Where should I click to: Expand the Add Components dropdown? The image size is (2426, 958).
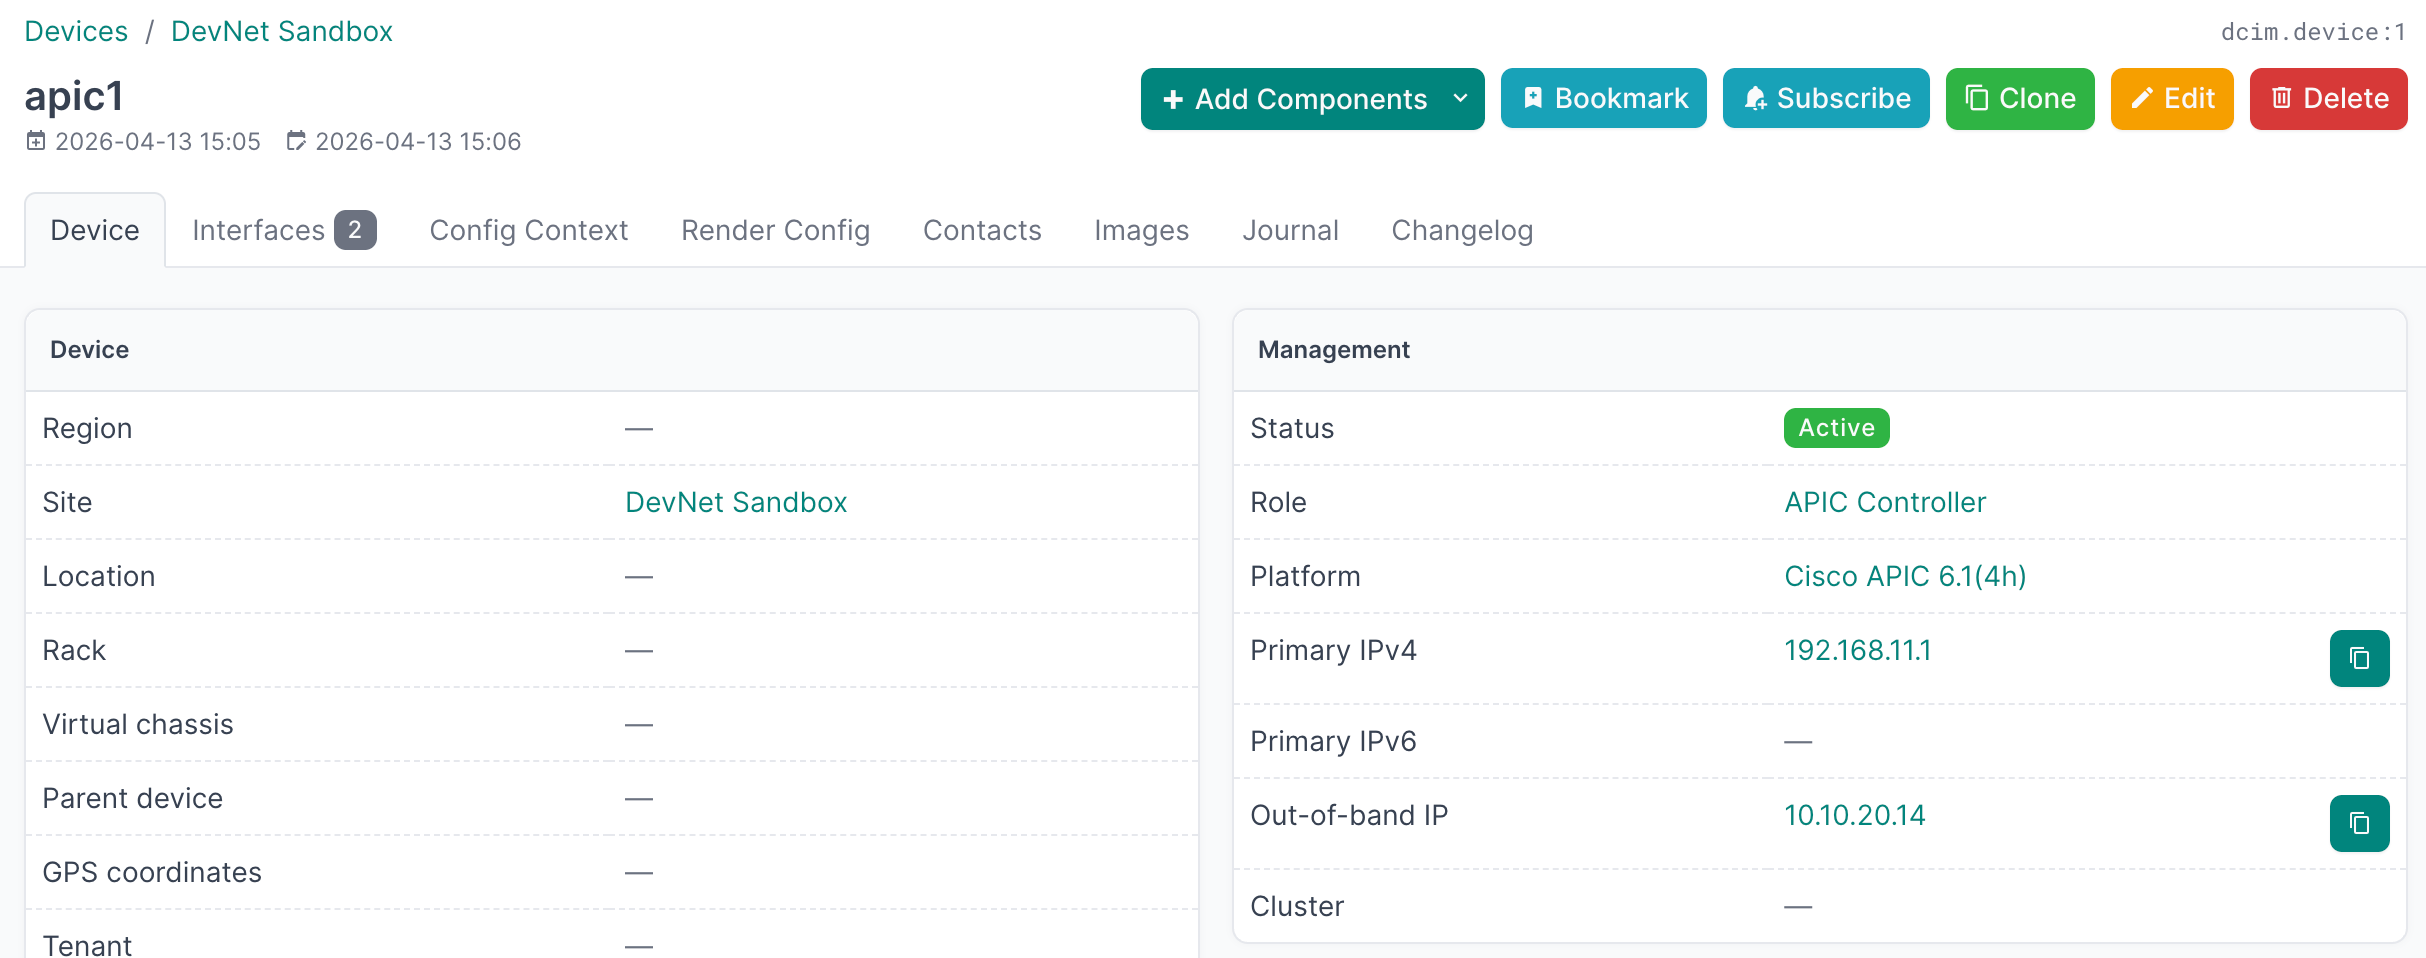(1460, 99)
